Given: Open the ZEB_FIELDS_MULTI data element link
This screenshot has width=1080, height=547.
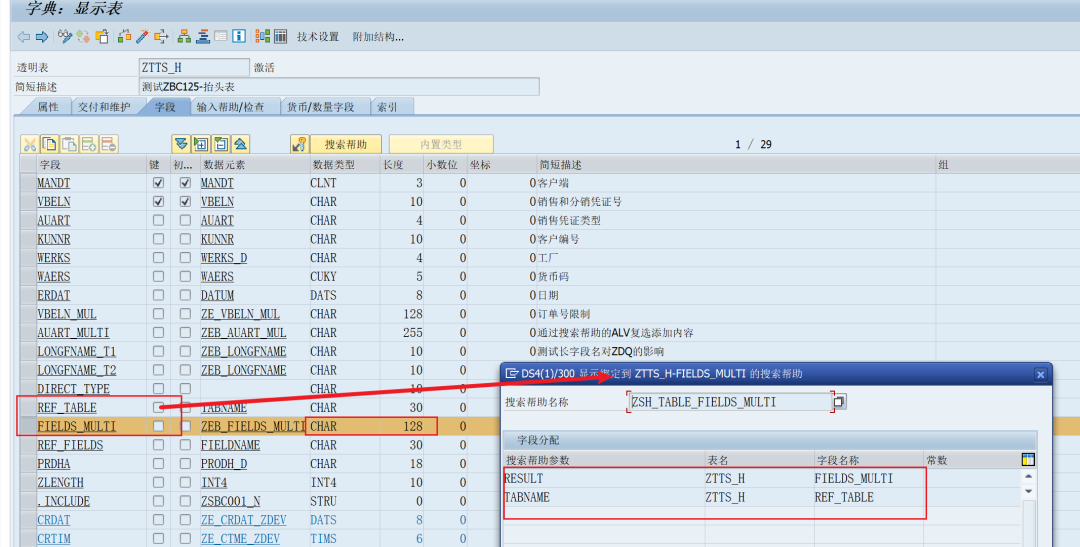Looking at the screenshot, I should [x=253, y=426].
